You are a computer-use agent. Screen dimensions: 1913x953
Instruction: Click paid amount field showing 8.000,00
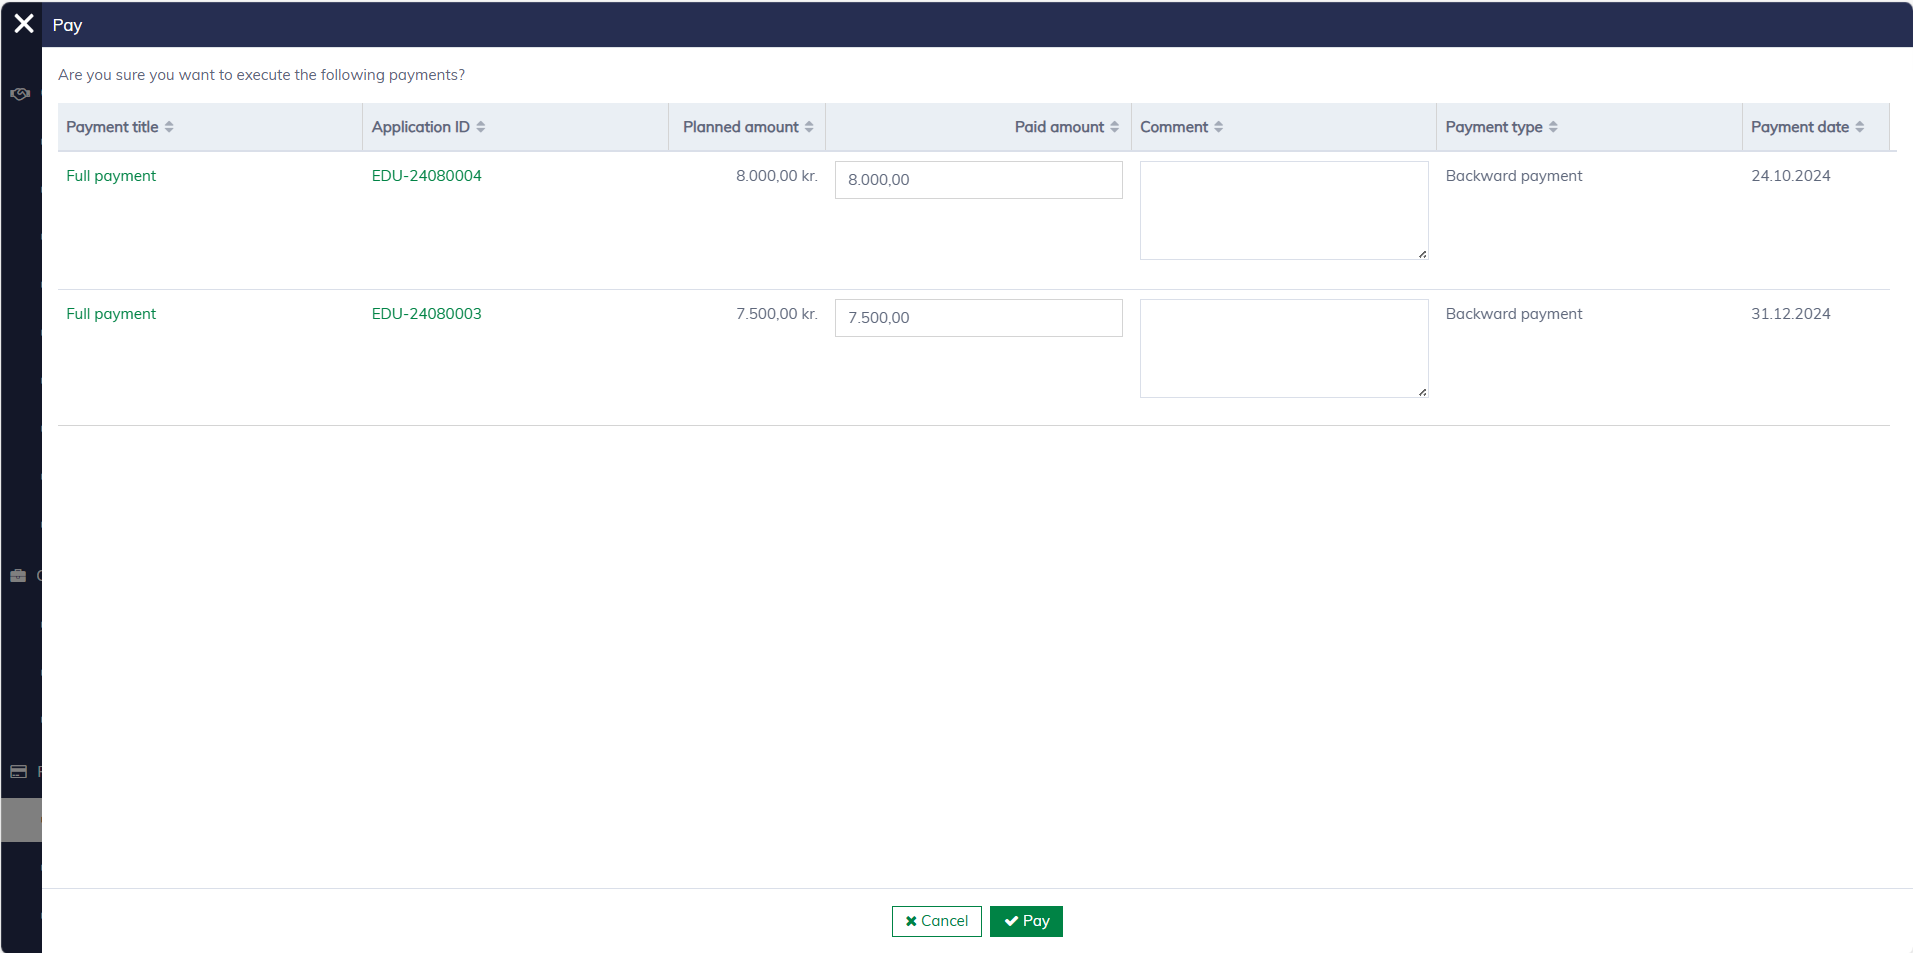tap(978, 180)
